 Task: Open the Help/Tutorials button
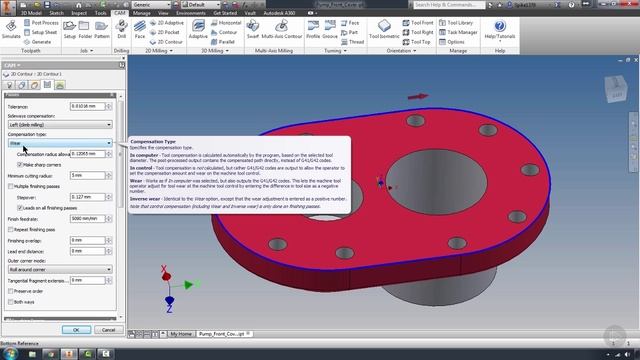tap(500, 29)
